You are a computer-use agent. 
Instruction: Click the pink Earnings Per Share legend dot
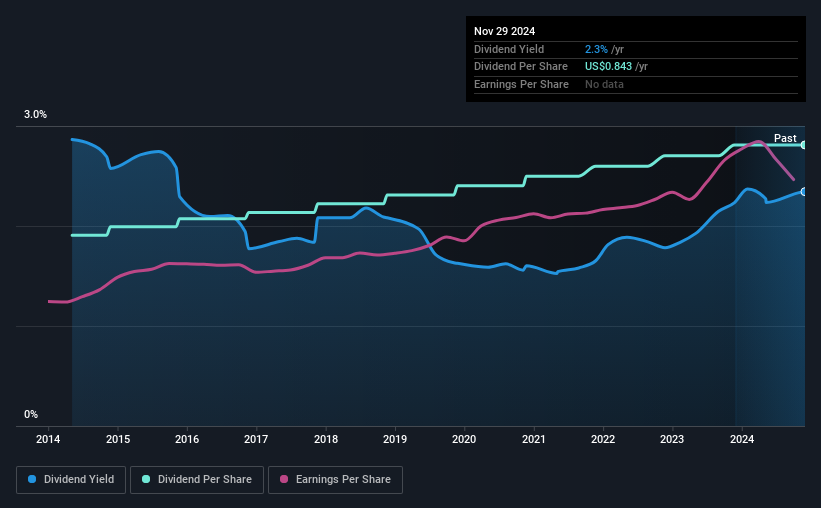[284, 479]
